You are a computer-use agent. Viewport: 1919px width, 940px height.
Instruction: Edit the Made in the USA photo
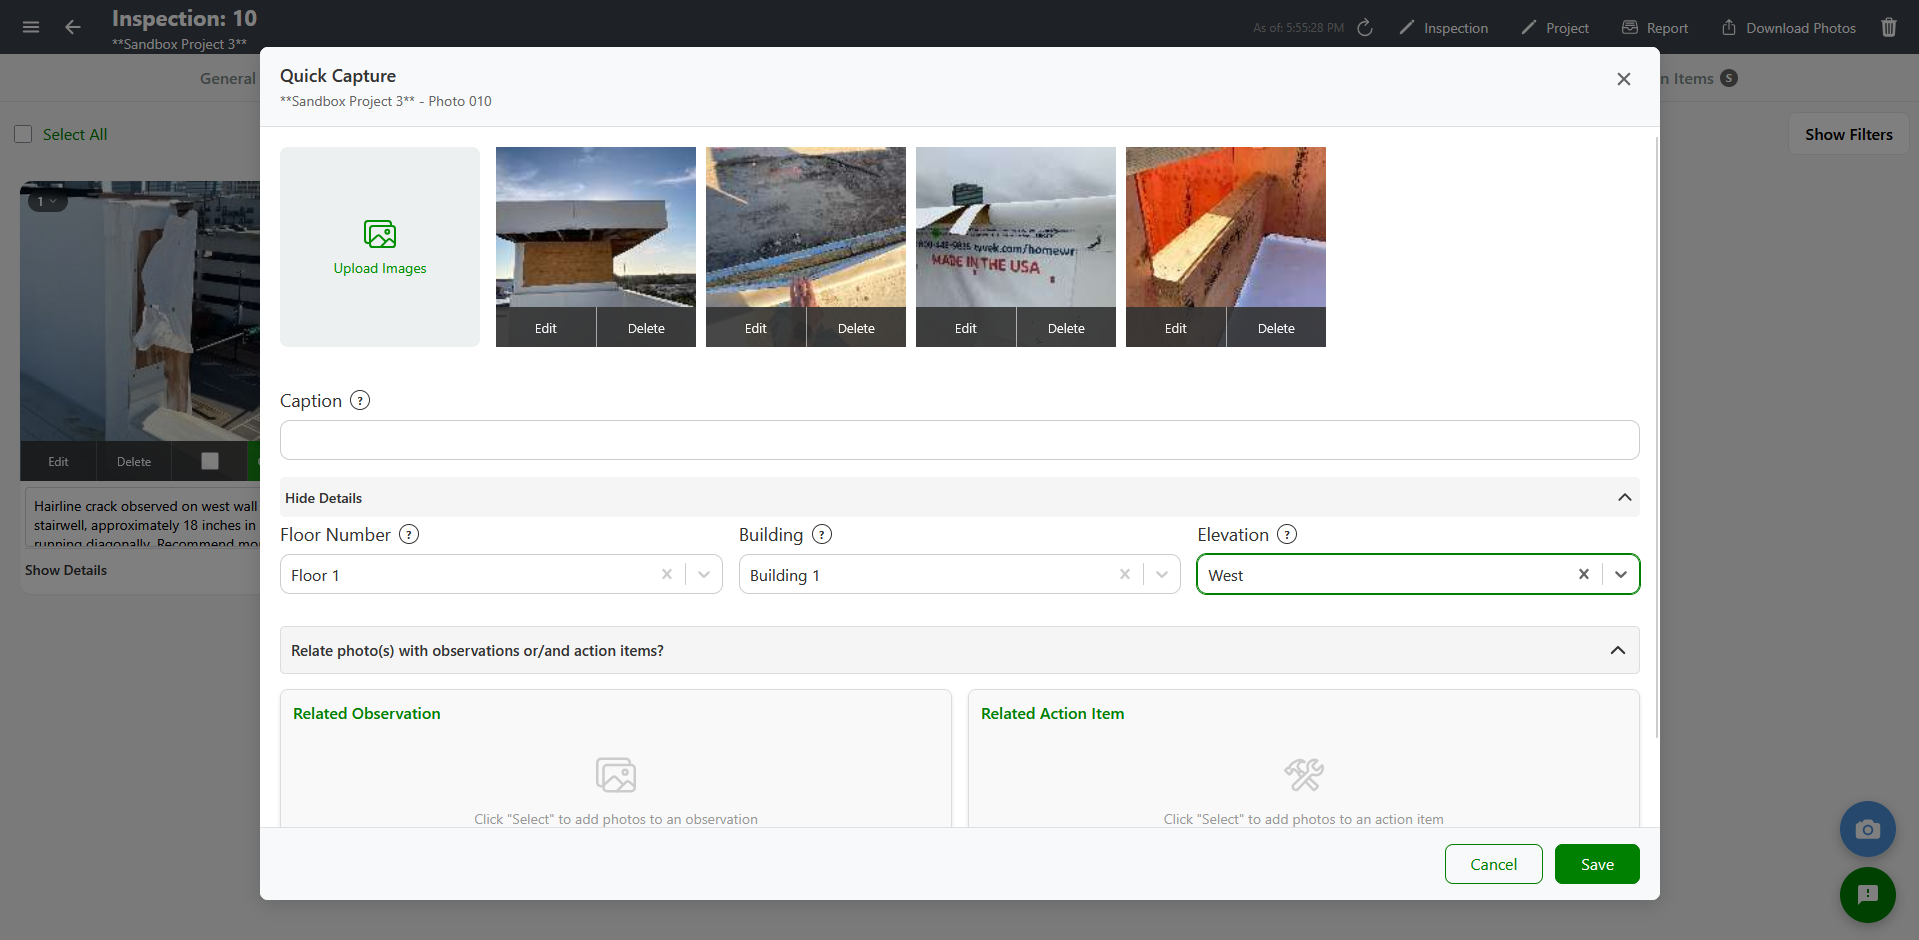tap(966, 328)
